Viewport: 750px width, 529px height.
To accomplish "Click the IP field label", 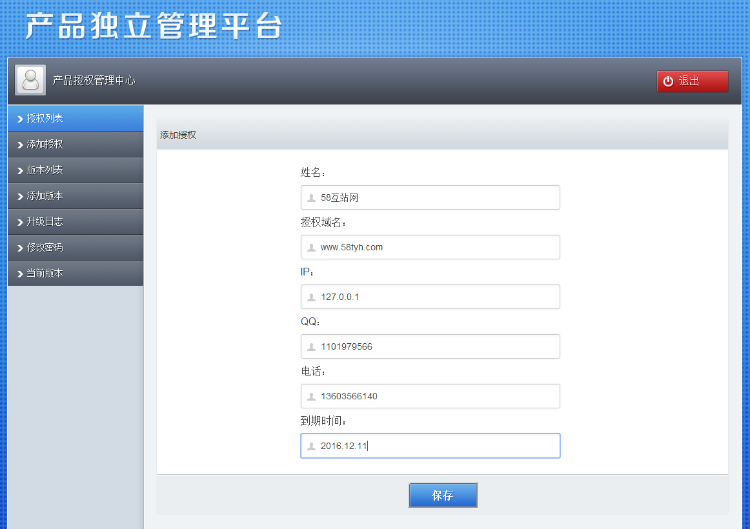I will 306,272.
